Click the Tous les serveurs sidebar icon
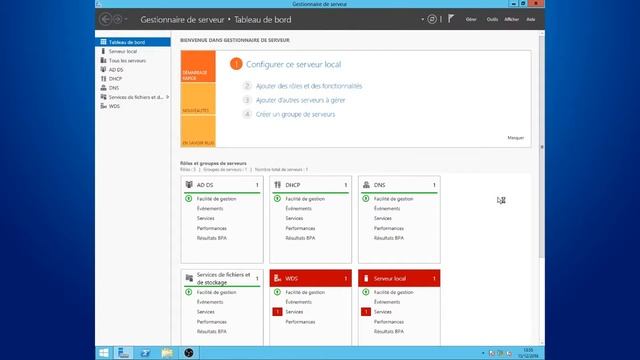This screenshot has height=360, width=640. click(x=103, y=60)
